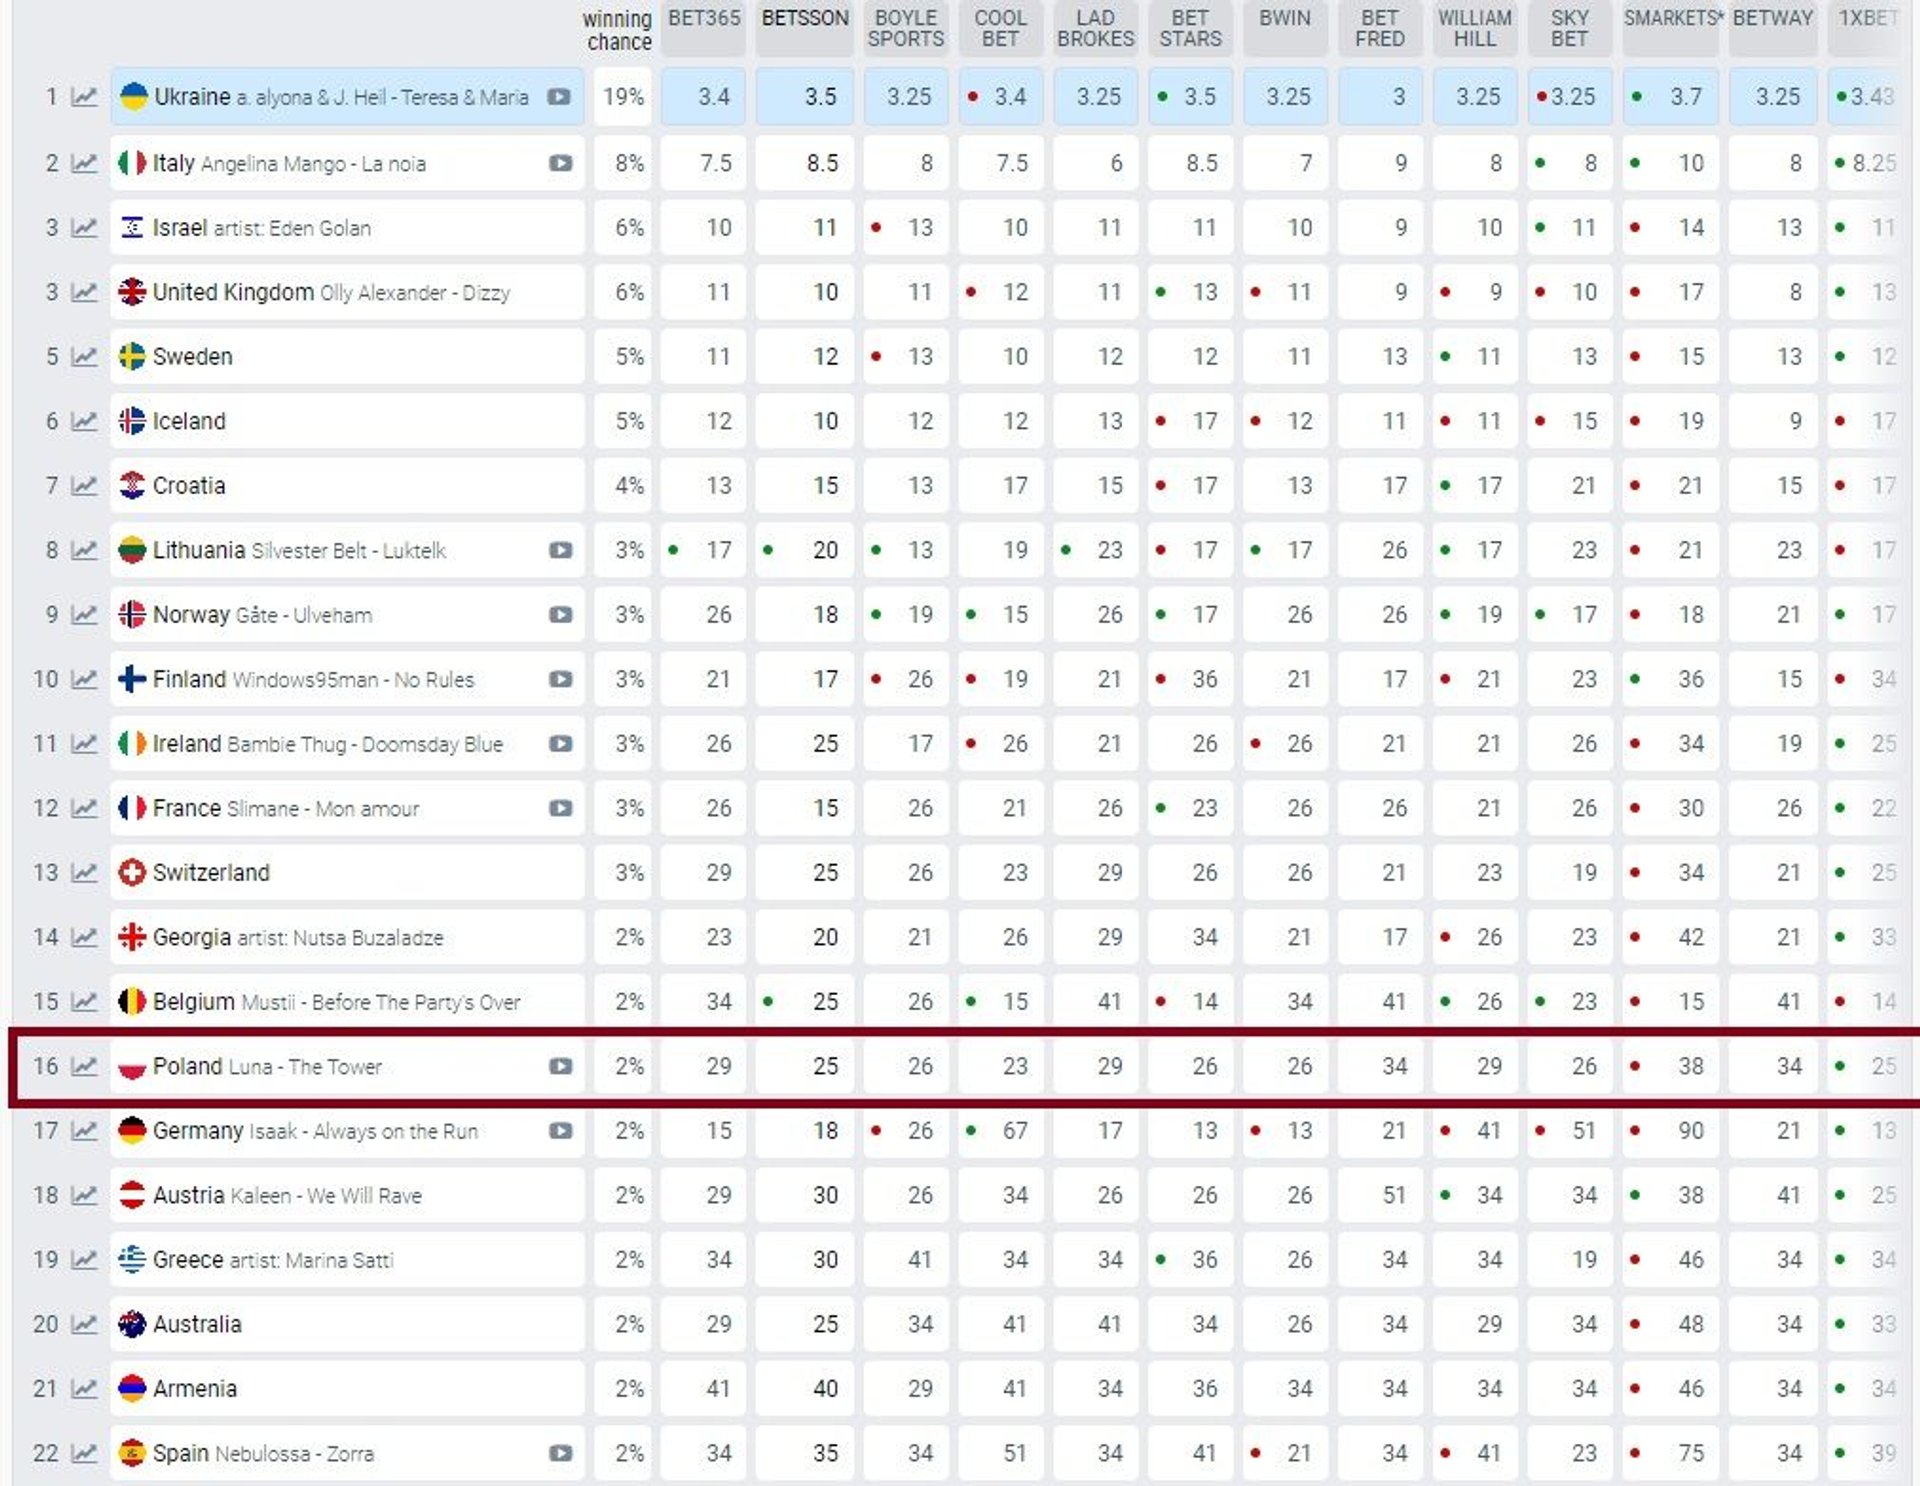
Task: Open the trend chart icon for Italy
Action: tap(85, 163)
